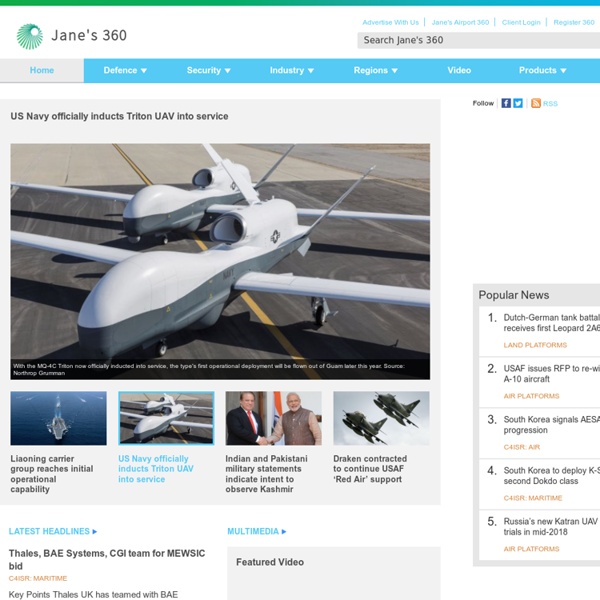Open Dutch-German tank battalion popular story

[x=551, y=323]
